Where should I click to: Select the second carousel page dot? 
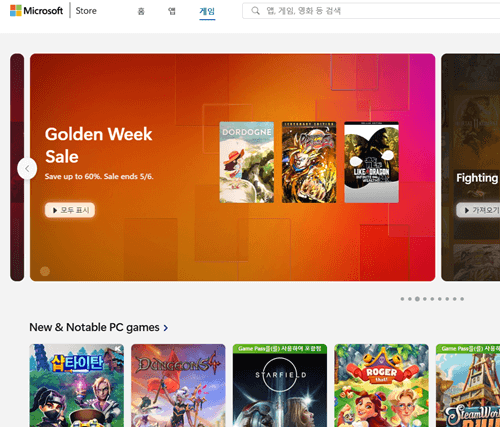click(x=410, y=299)
